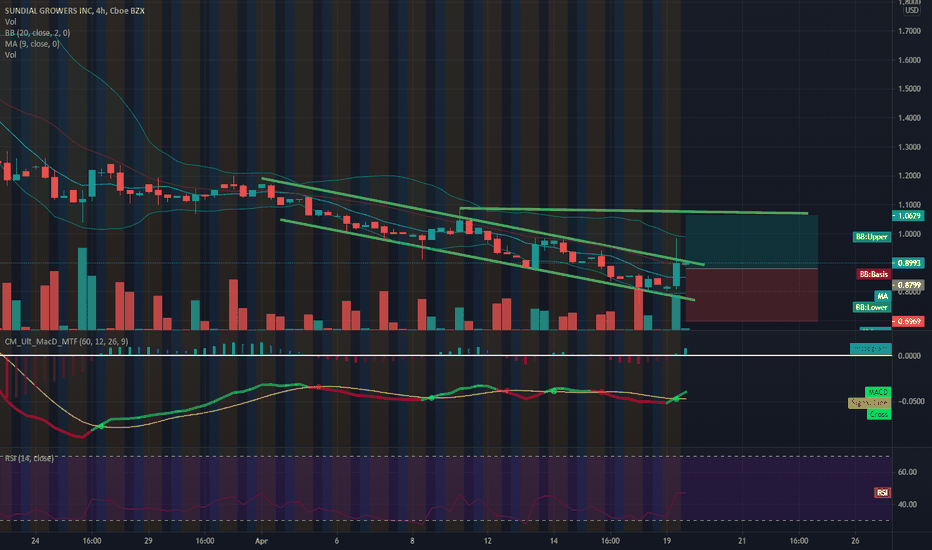This screenshot has height=550, width=932.
Task: Click the -0.0500 MACD axis value
Action: pyautogui.click(x=909, y=401)
